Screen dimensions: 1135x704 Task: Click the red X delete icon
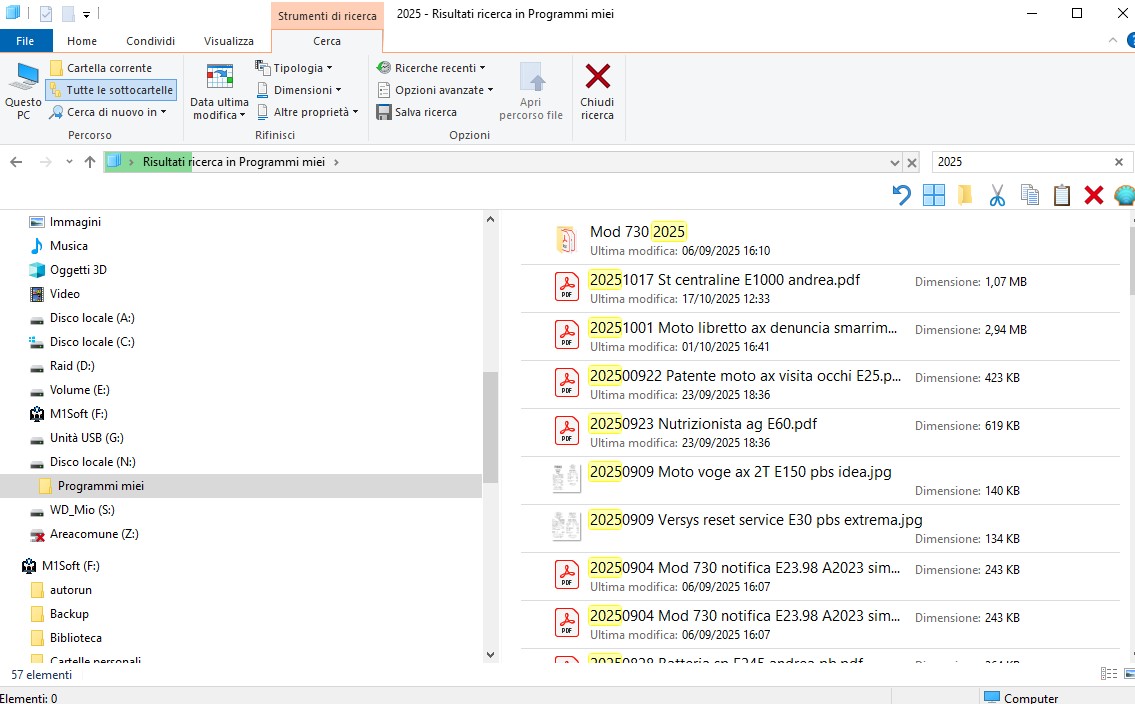(1094, 196)
